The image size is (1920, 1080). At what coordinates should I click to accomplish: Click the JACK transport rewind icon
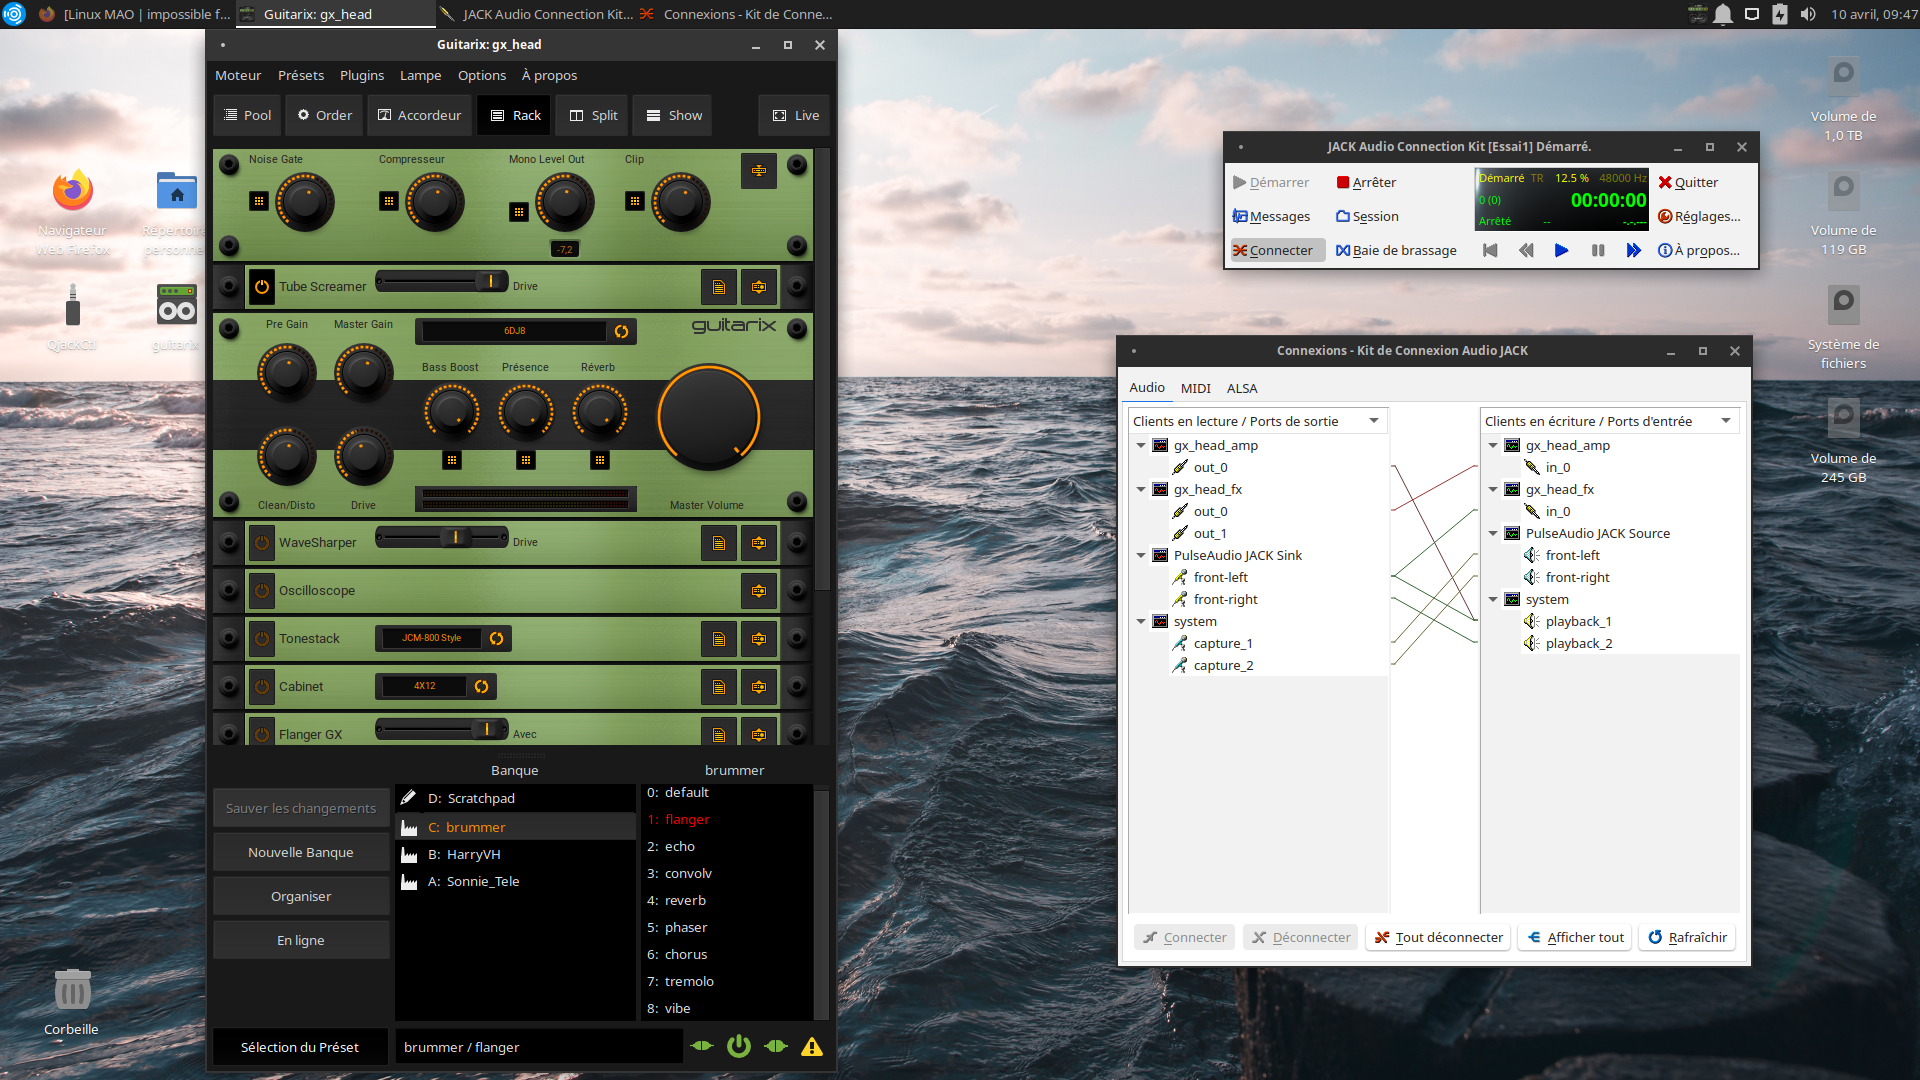pos(1525,250)
